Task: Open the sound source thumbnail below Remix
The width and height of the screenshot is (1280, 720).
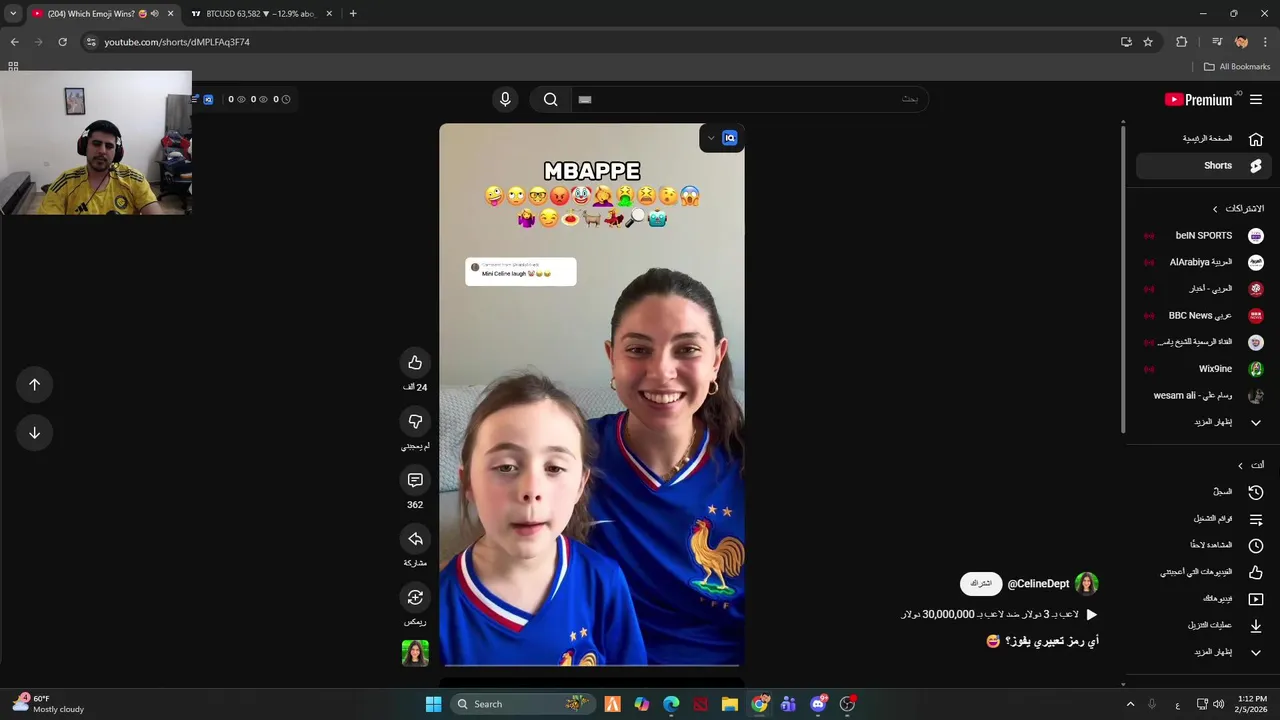Action: point(415,653)
